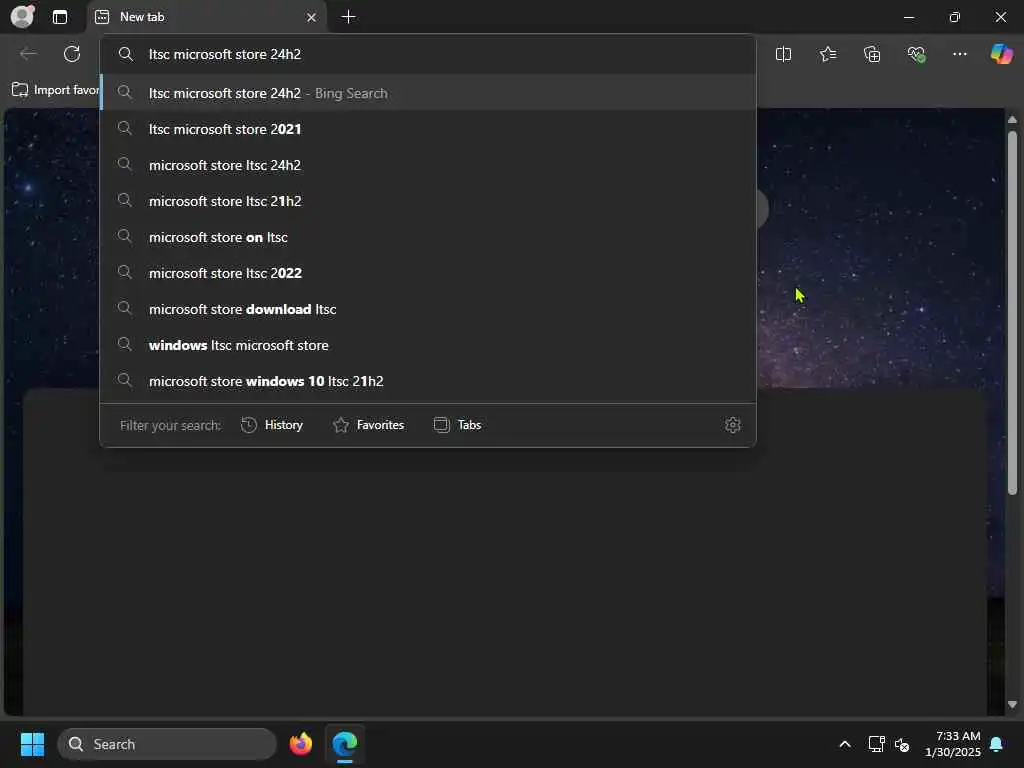Screen dimensions: 1024x768
Task: Open the network status tray icon
Action: [876, 744]
